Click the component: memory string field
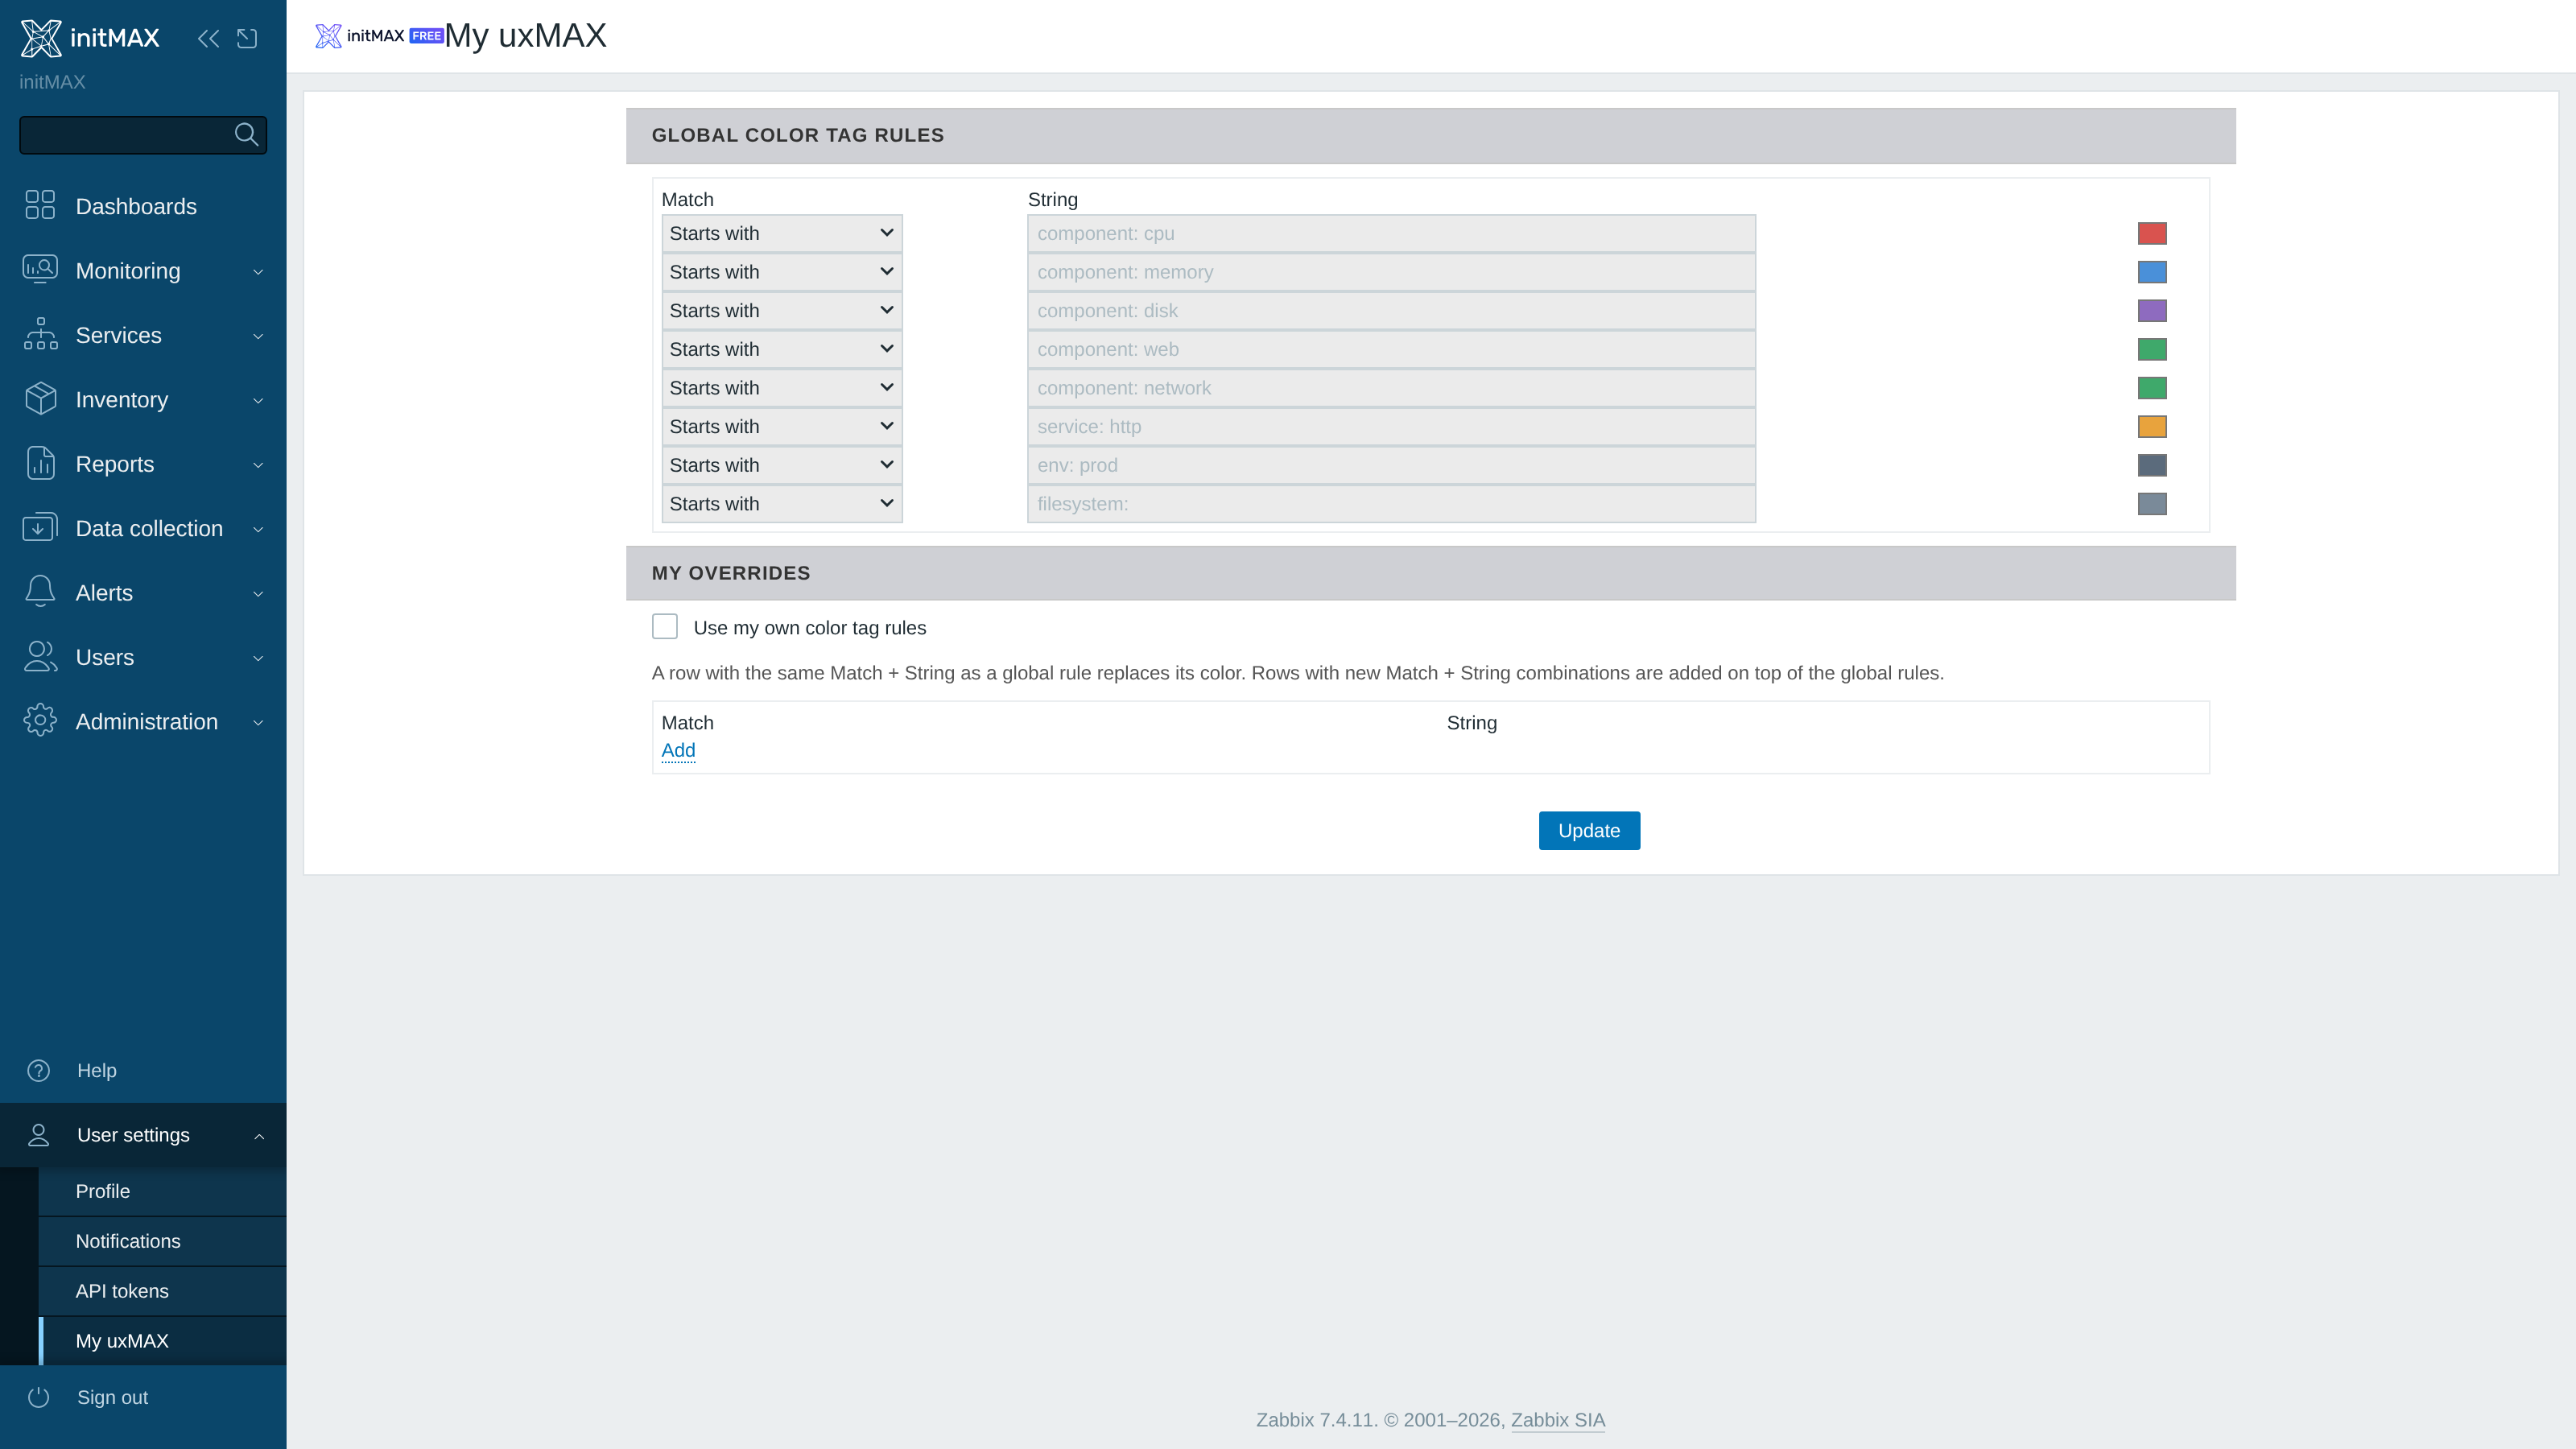Image resolution: width=2576 pixels, height=1449 pixels. (1391, 272)
